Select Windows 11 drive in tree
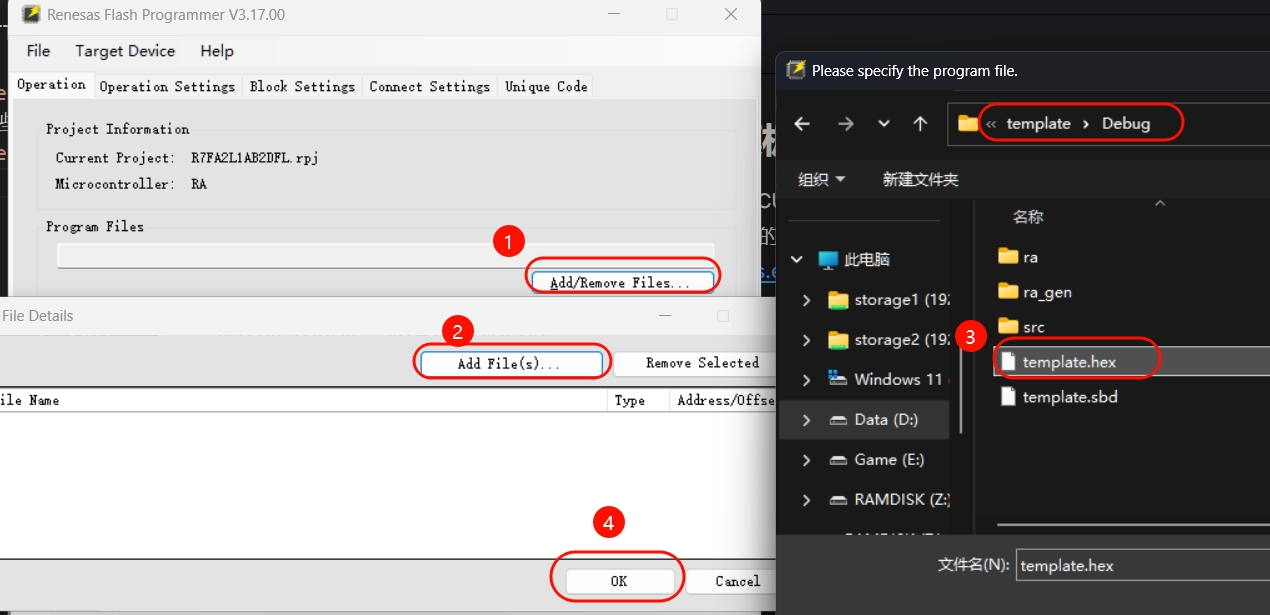This screenshot has width=1270, height=615. click(888, 380)
